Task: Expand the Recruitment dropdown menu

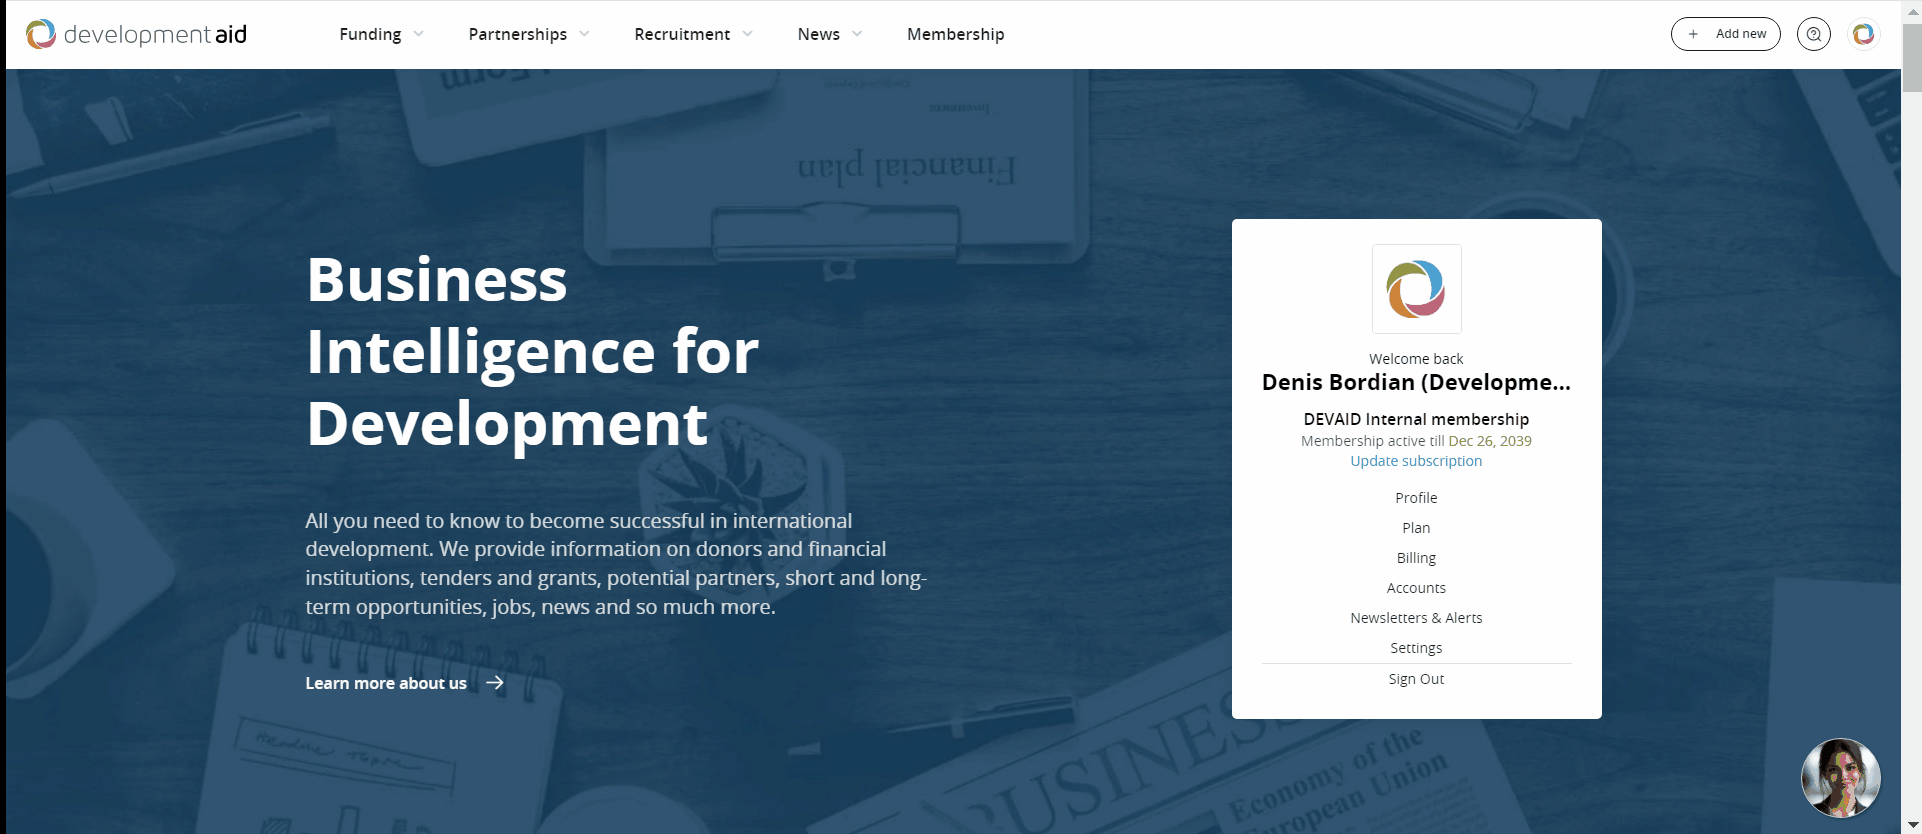Action: (x=693, y=34)
